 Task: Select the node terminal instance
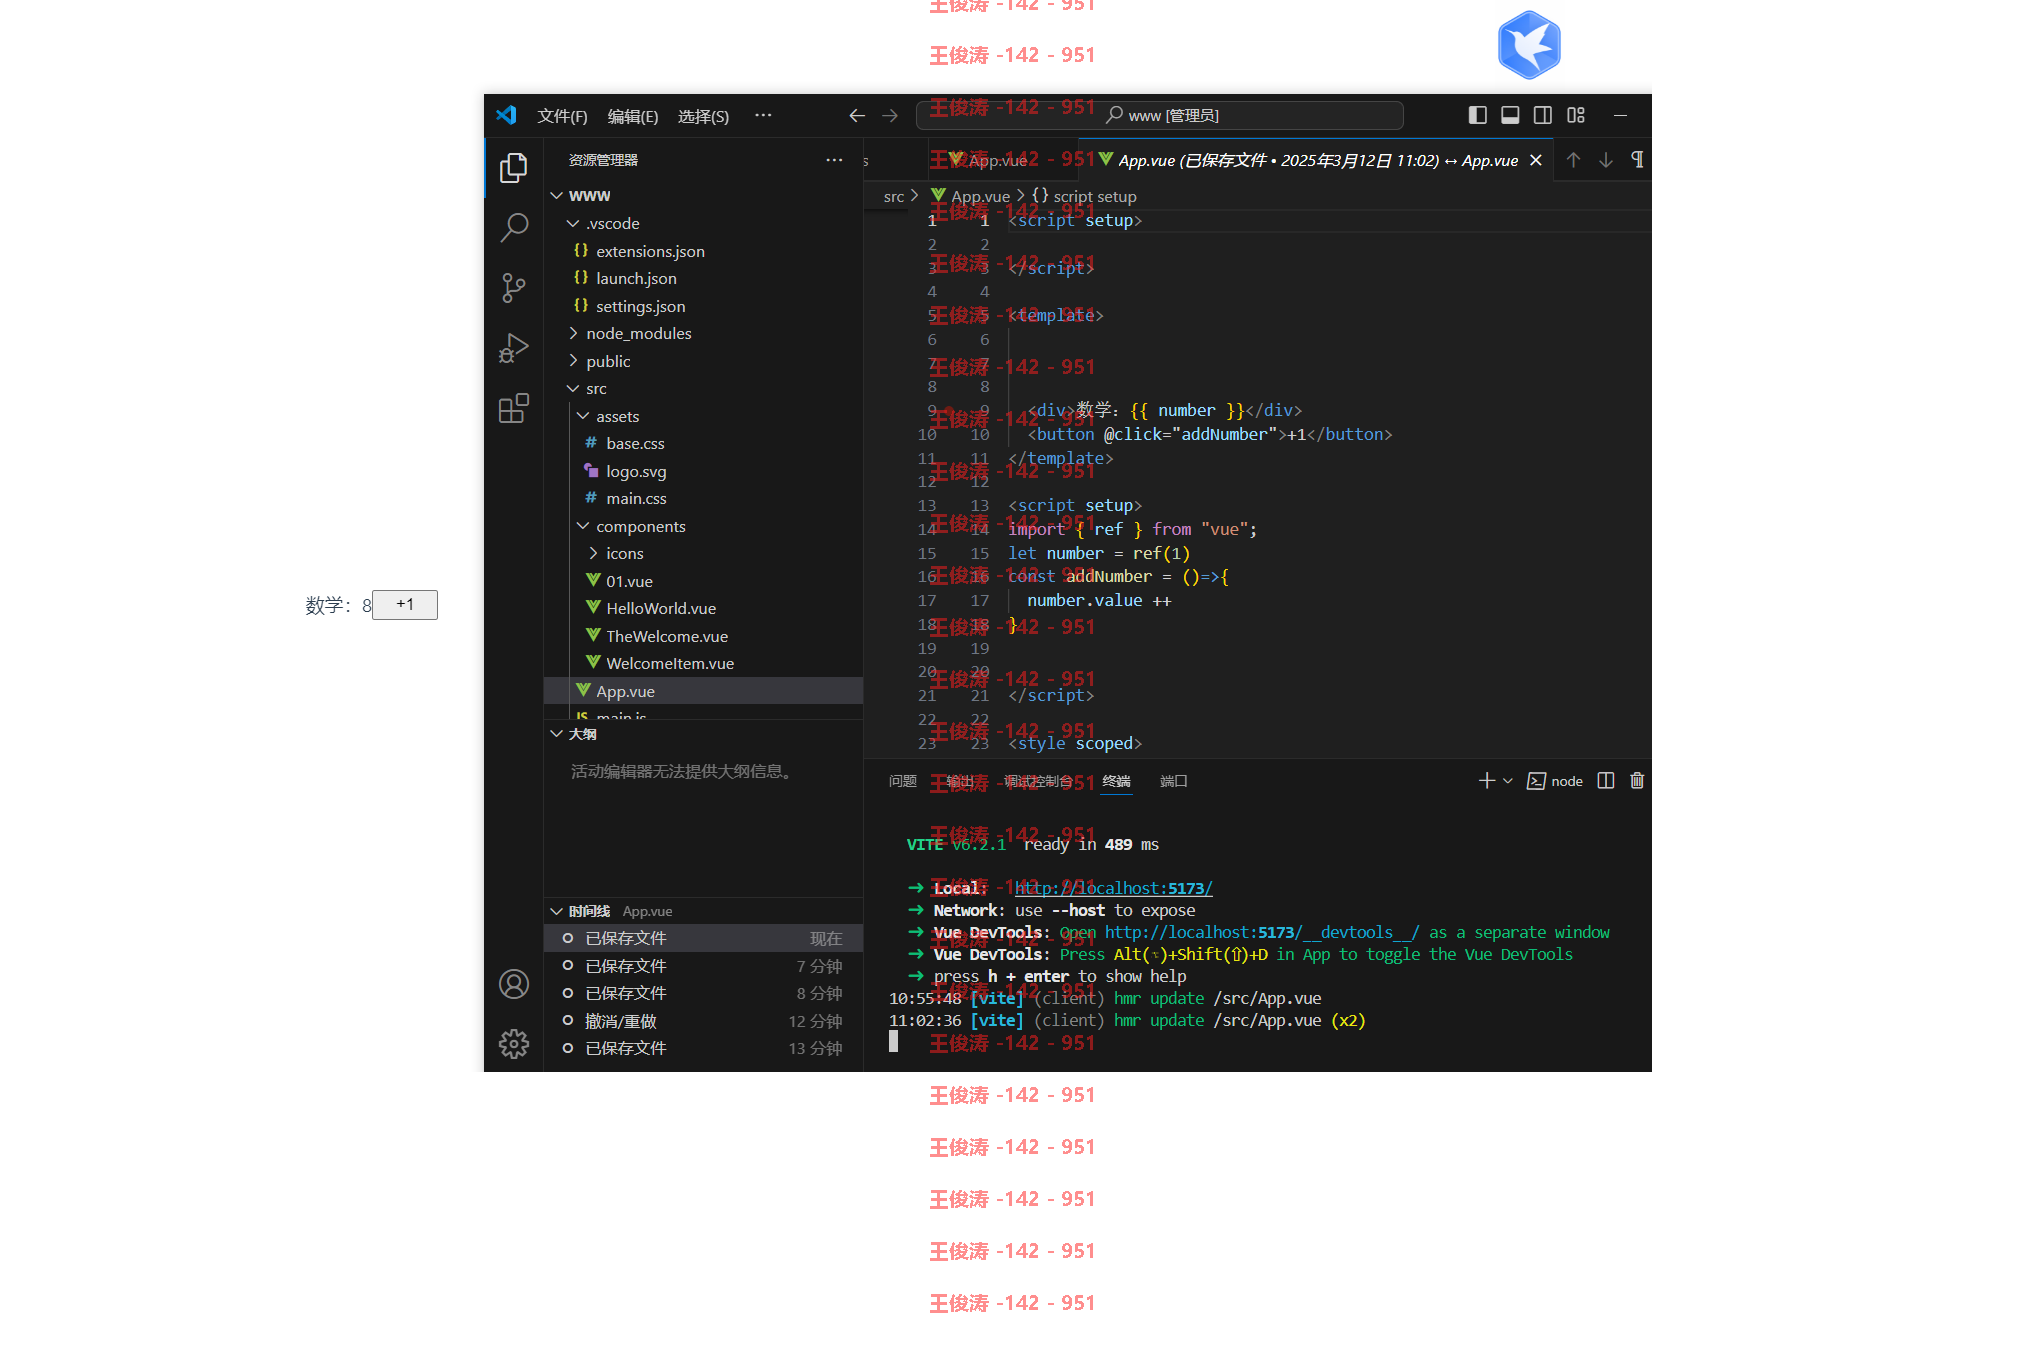tap(1555, 781)
